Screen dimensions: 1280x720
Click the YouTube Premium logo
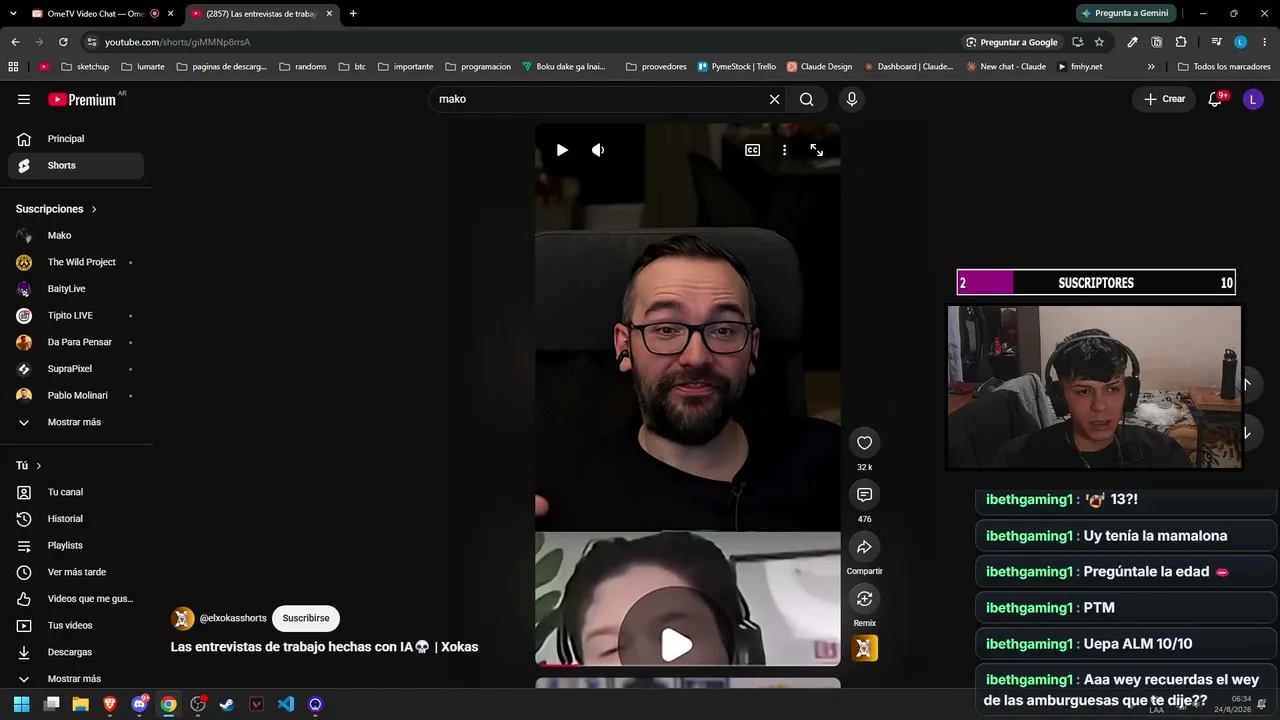click(82, 99)
